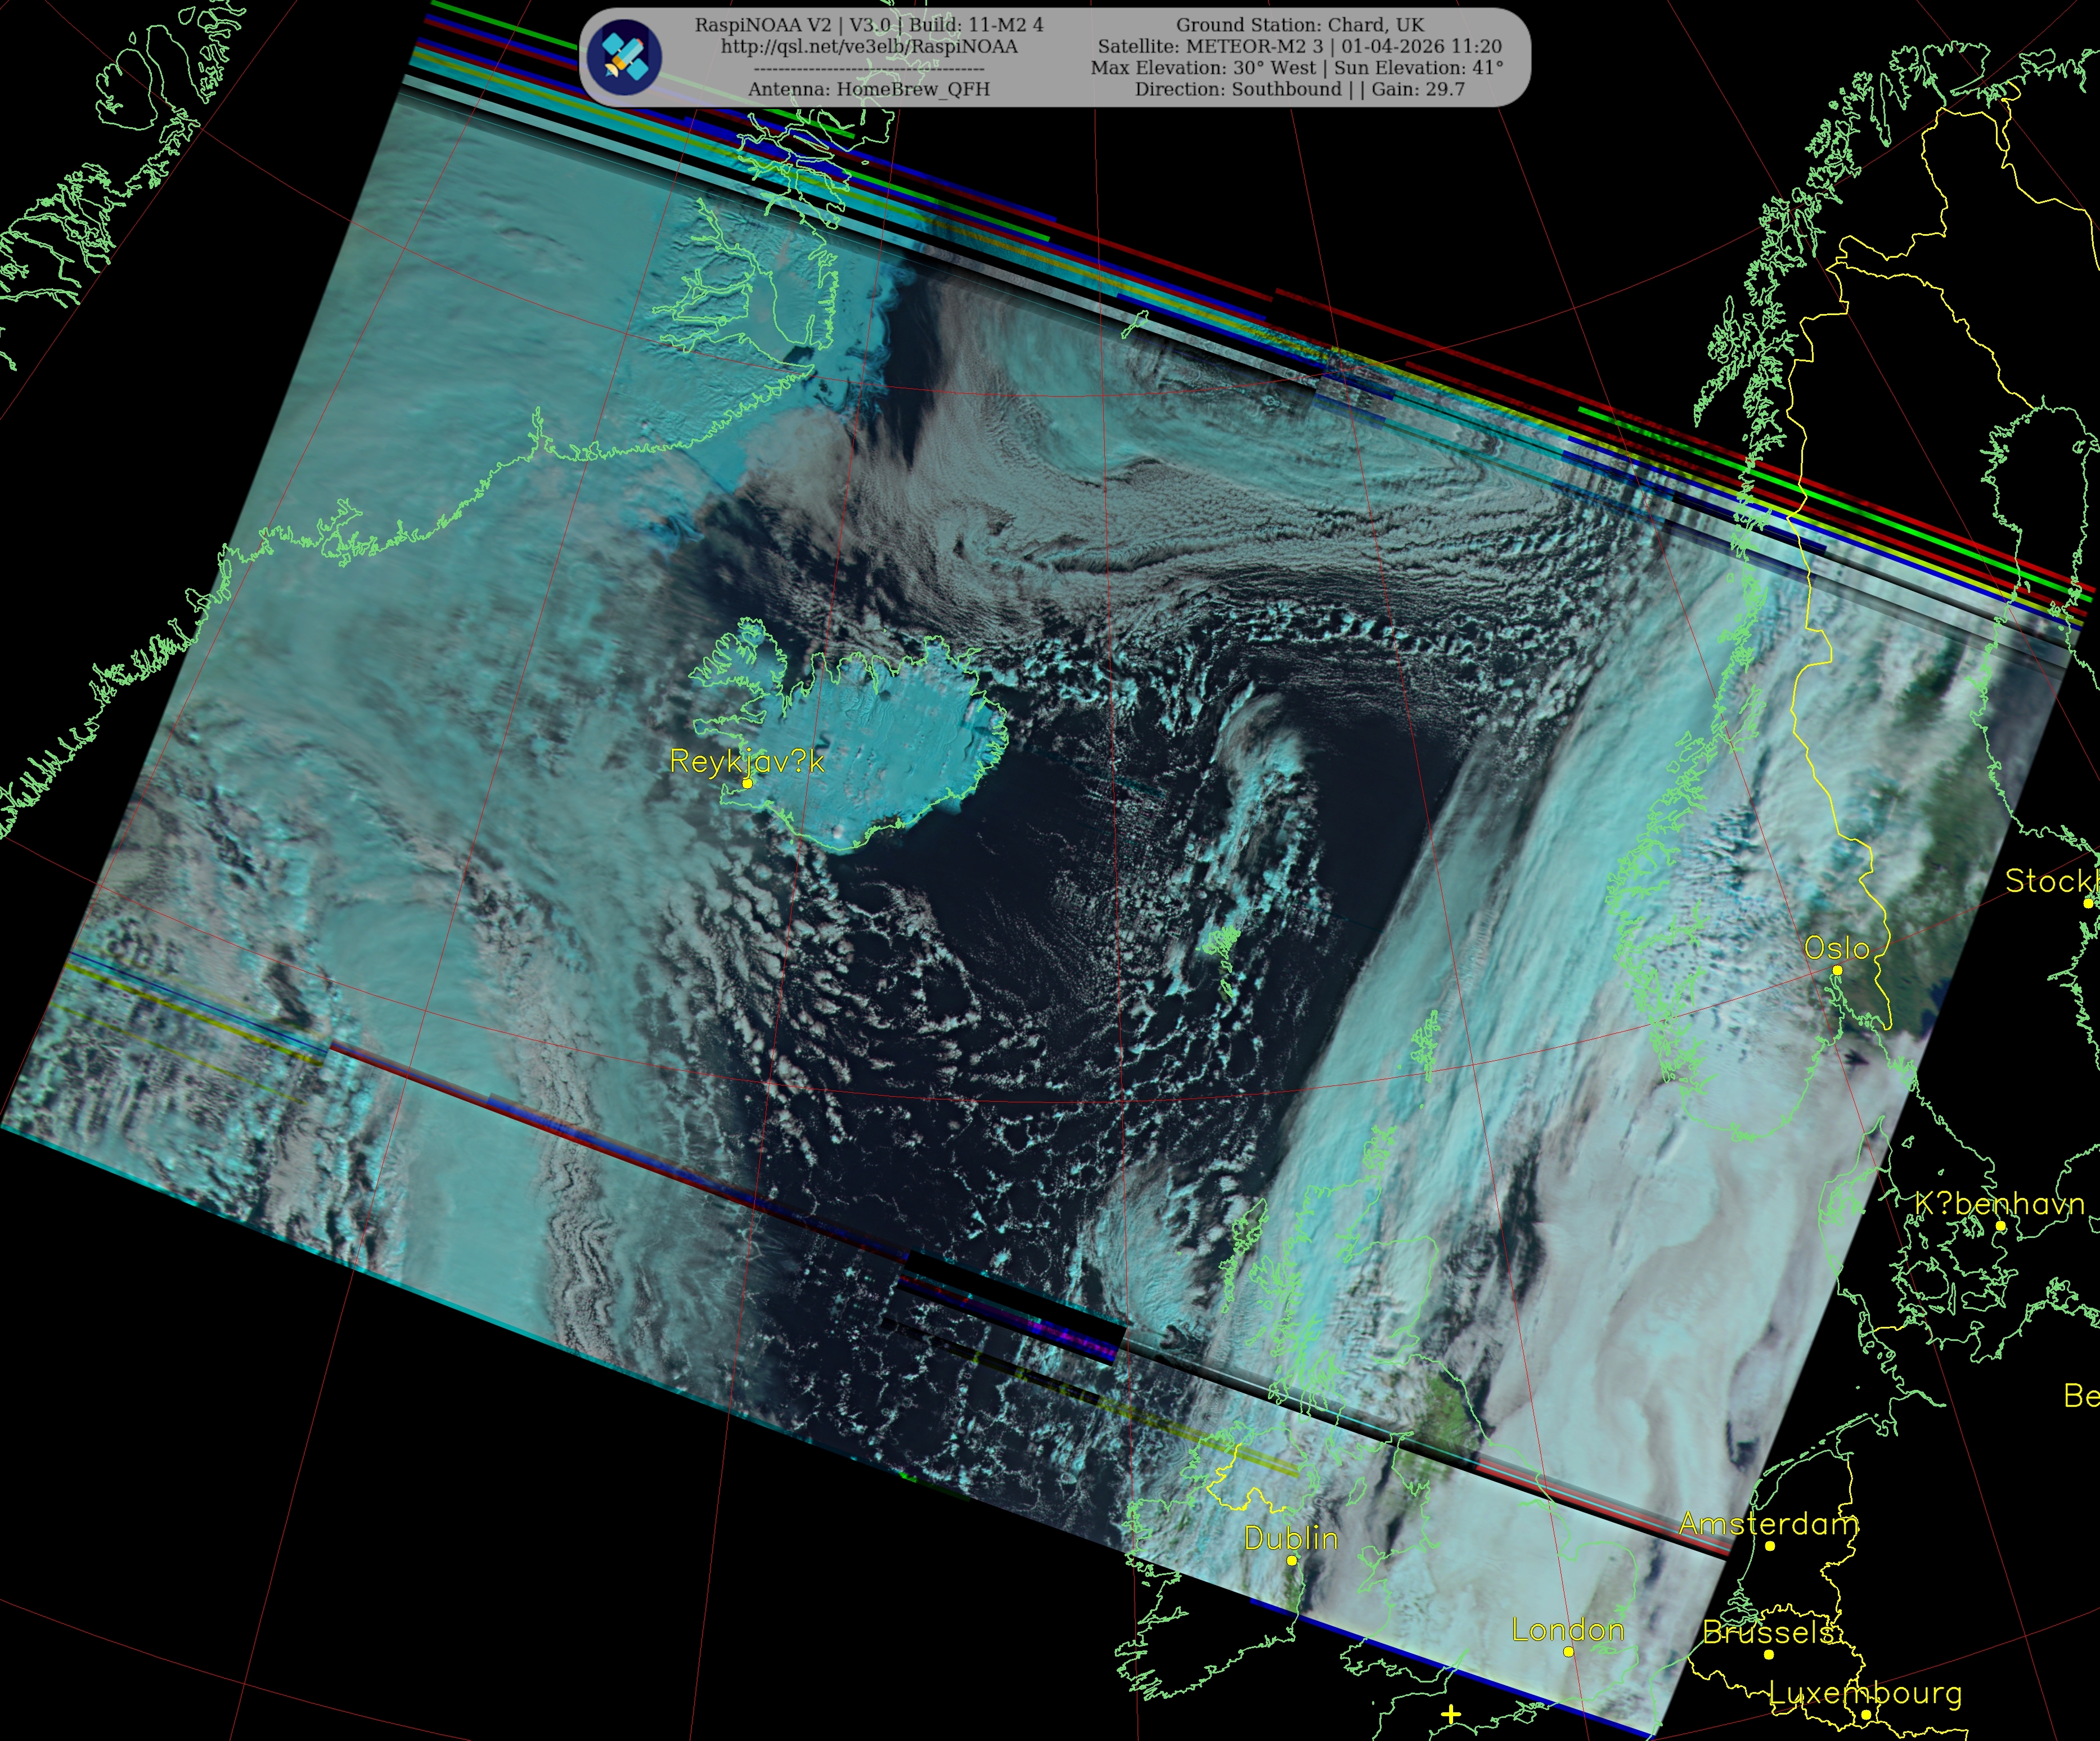Select the Reykjavik city label text
Image resolution: width=2100 pixels, height=1741 pixels.
pos(746,762)
